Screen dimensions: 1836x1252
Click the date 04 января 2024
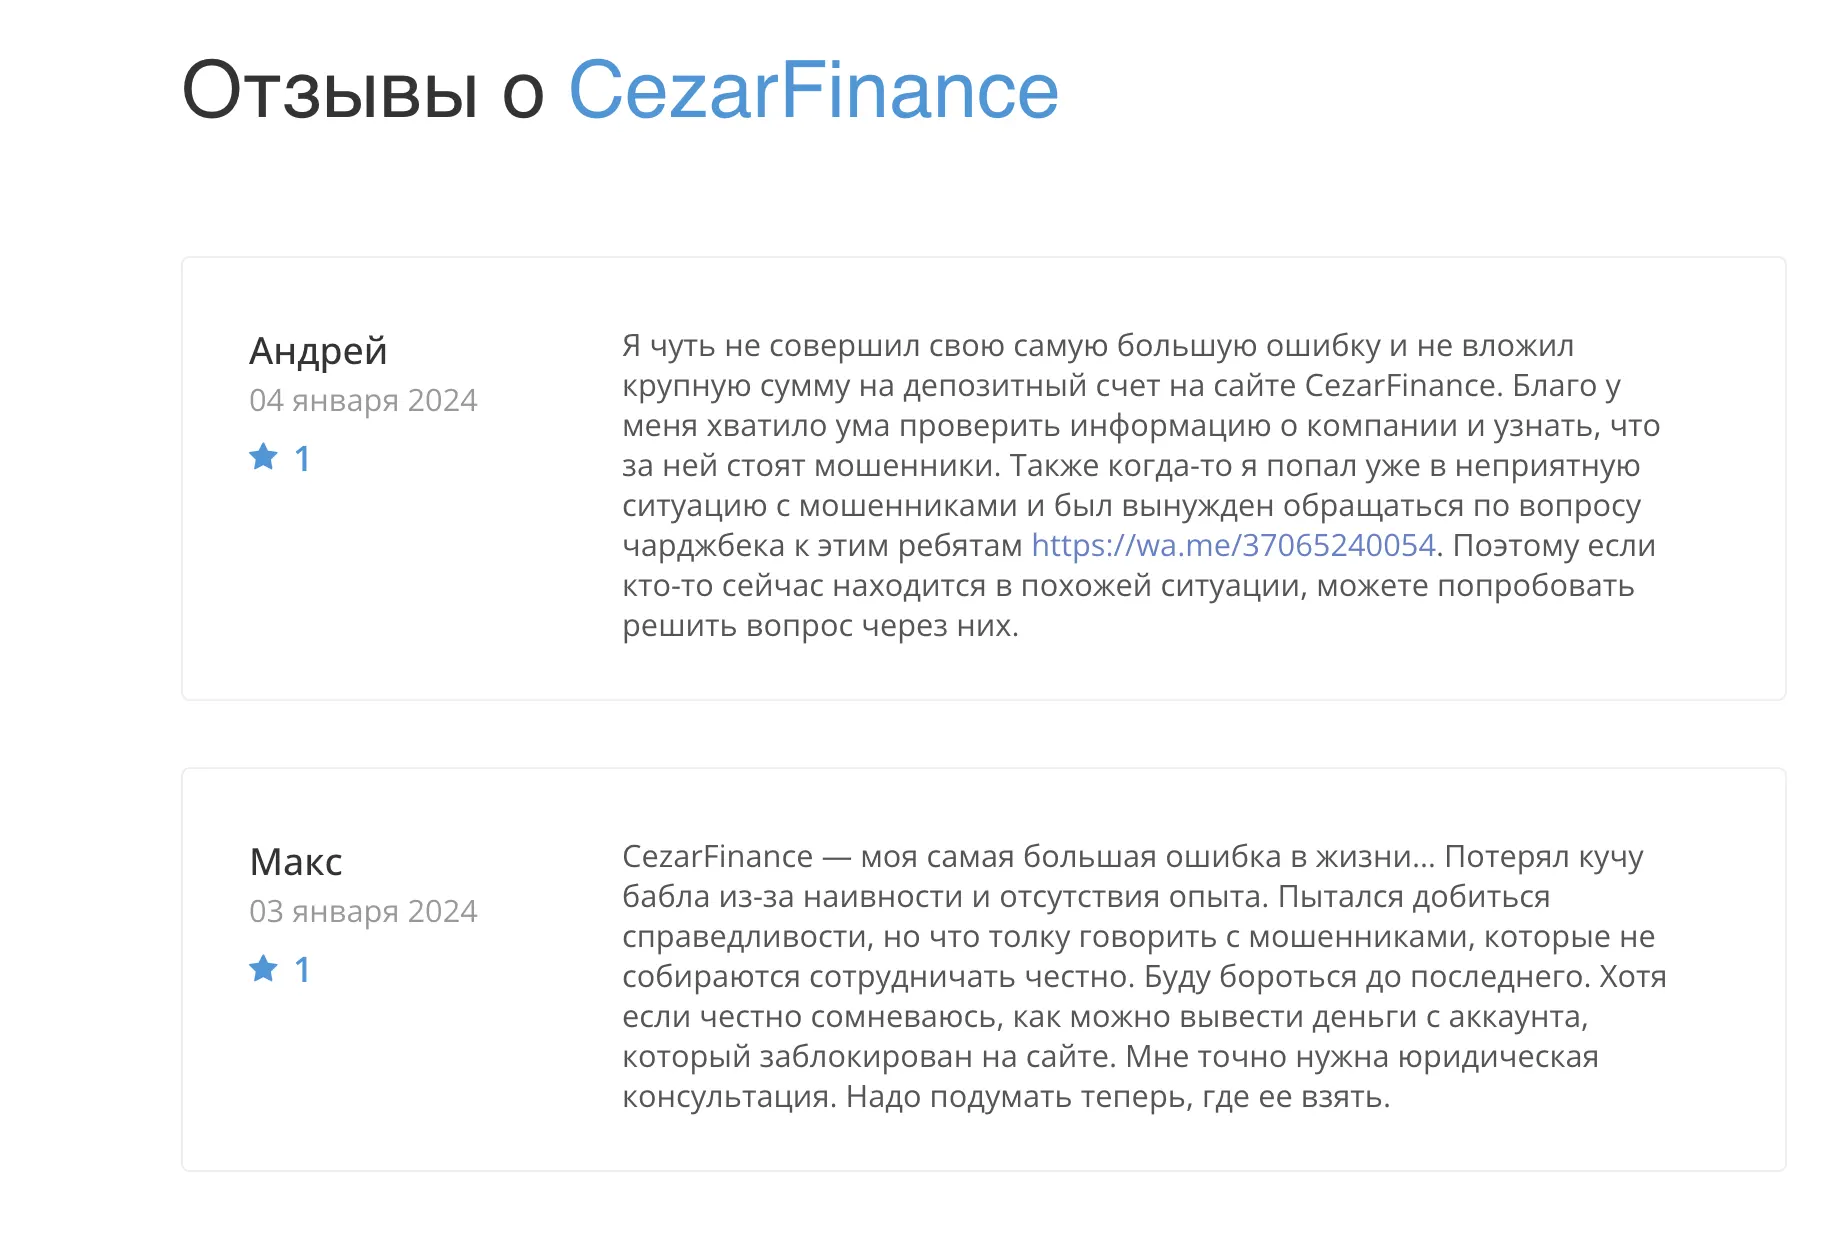tap(363, 401)
